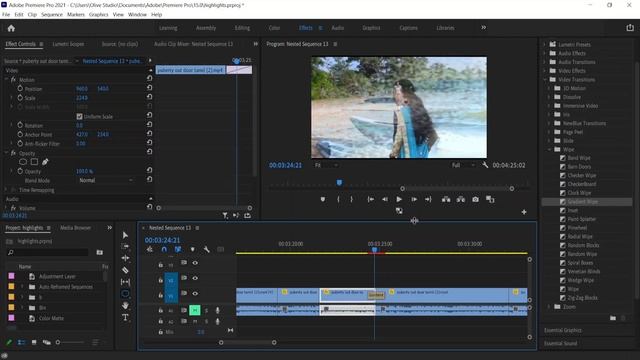Click the Lift button in Program monitor
This screenshot has height=360, width=640.
(446, 199)
